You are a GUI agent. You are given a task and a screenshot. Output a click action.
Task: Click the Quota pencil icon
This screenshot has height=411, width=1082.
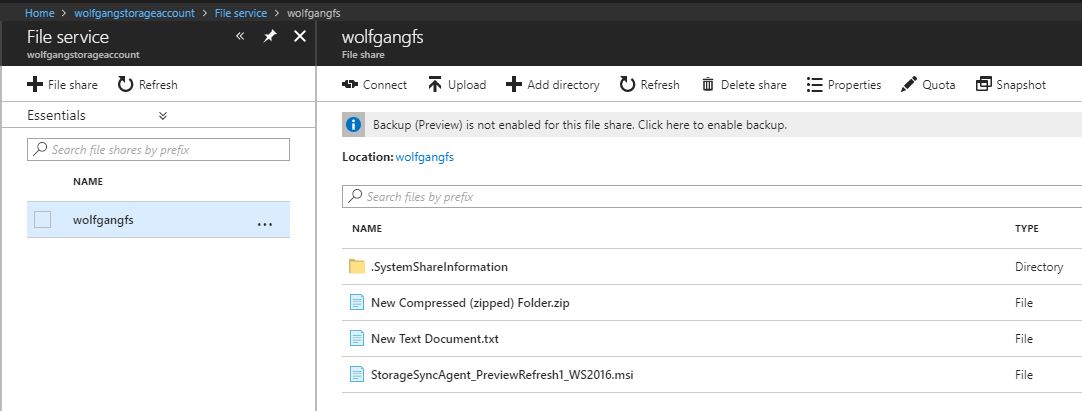click(909, 85)
